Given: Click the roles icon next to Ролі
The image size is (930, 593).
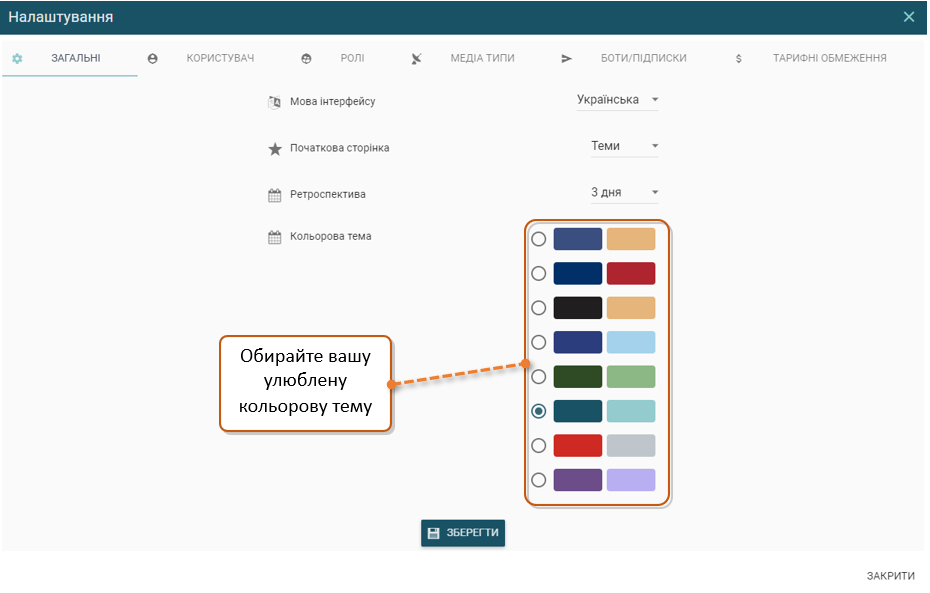Looking at the screenshot, I should (x=306, y=58).
